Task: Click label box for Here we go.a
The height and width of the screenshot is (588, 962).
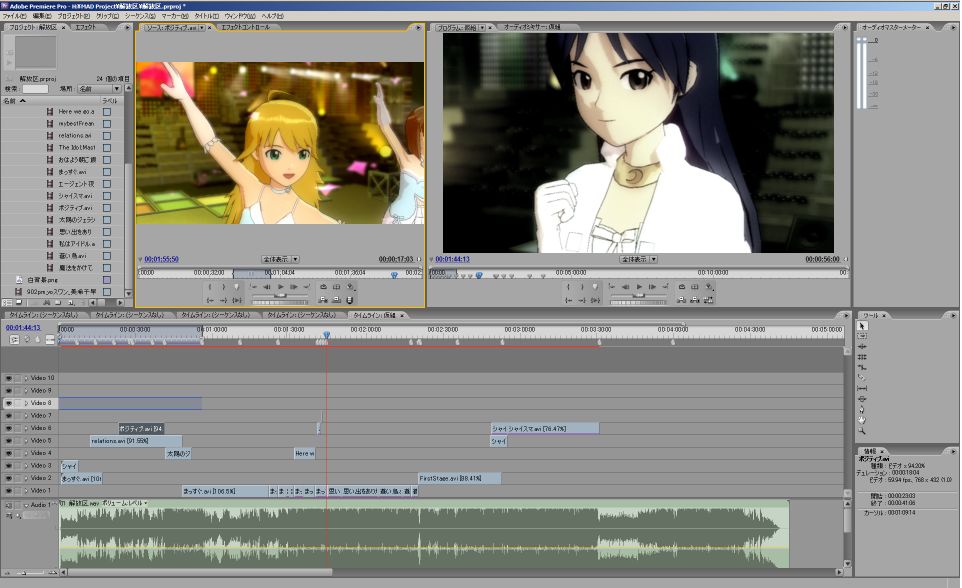Action: tap(107, 112)
